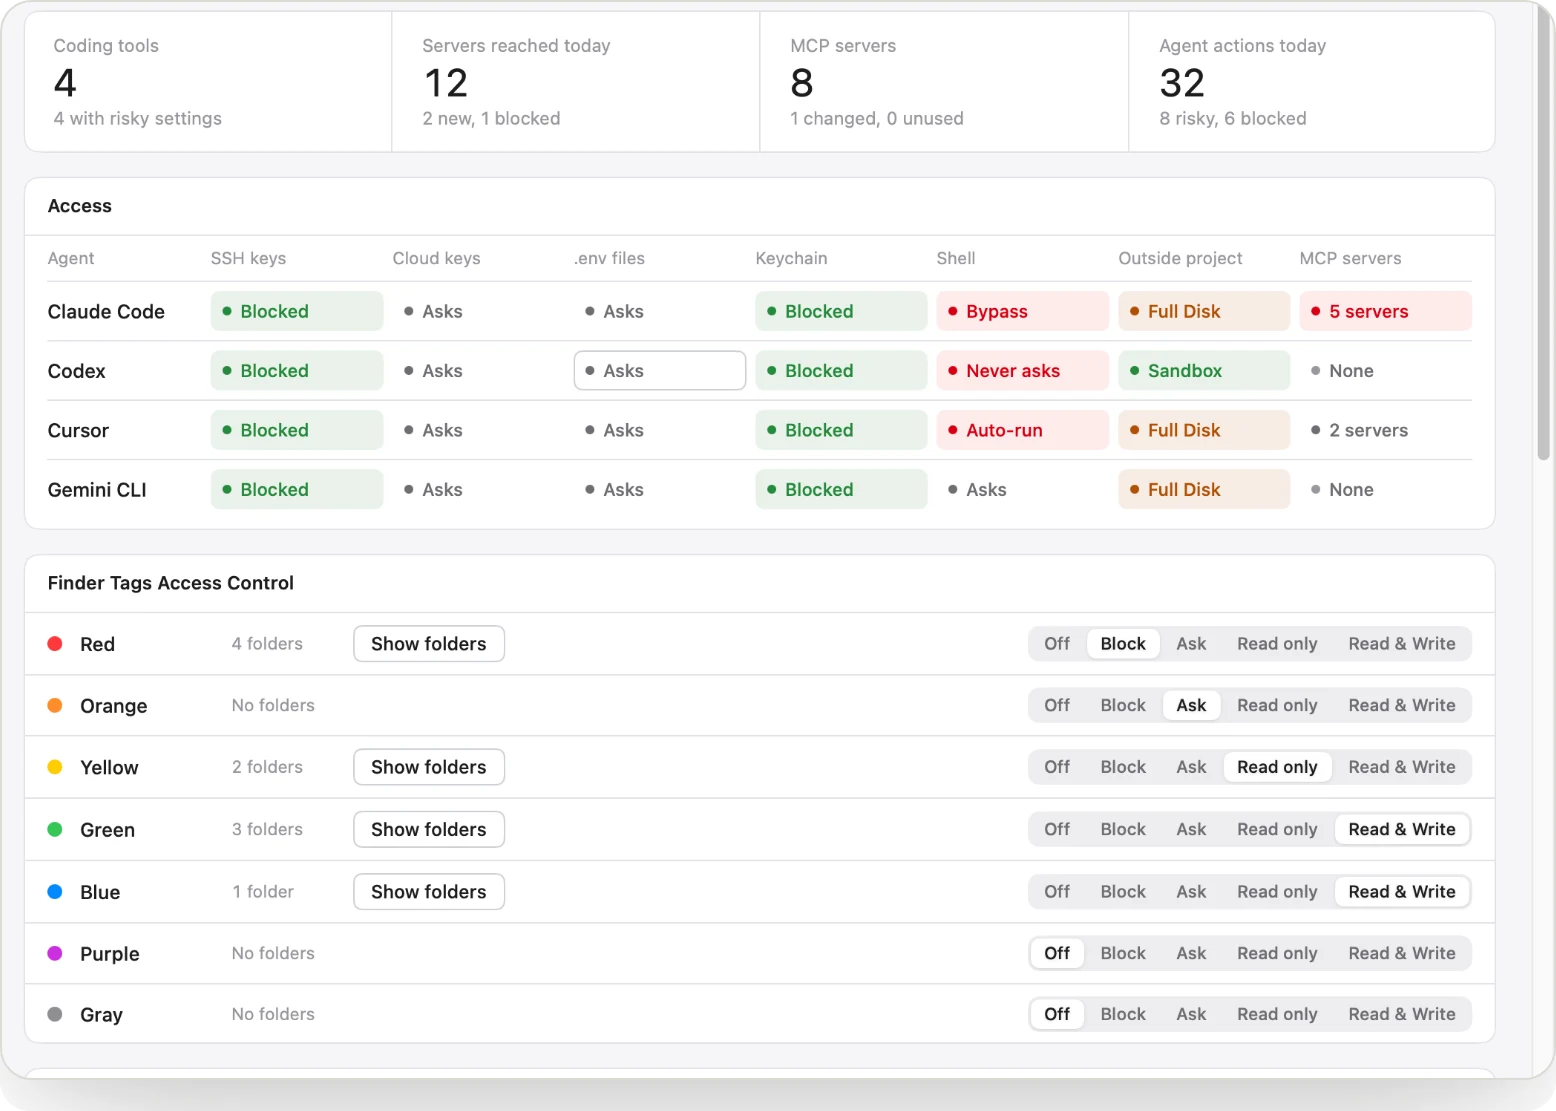This screenshot has width=1556, height=1111.
Task: Show folders for the Blue tag
Action: pyautogui.click(x=429, y=892)
